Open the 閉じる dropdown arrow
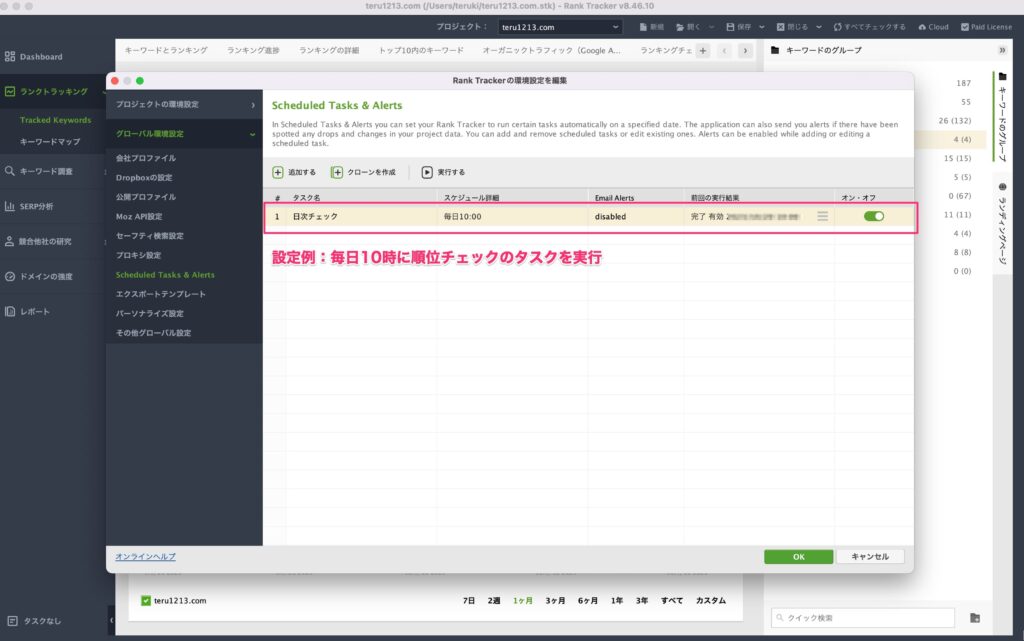 tap(819, 27)
